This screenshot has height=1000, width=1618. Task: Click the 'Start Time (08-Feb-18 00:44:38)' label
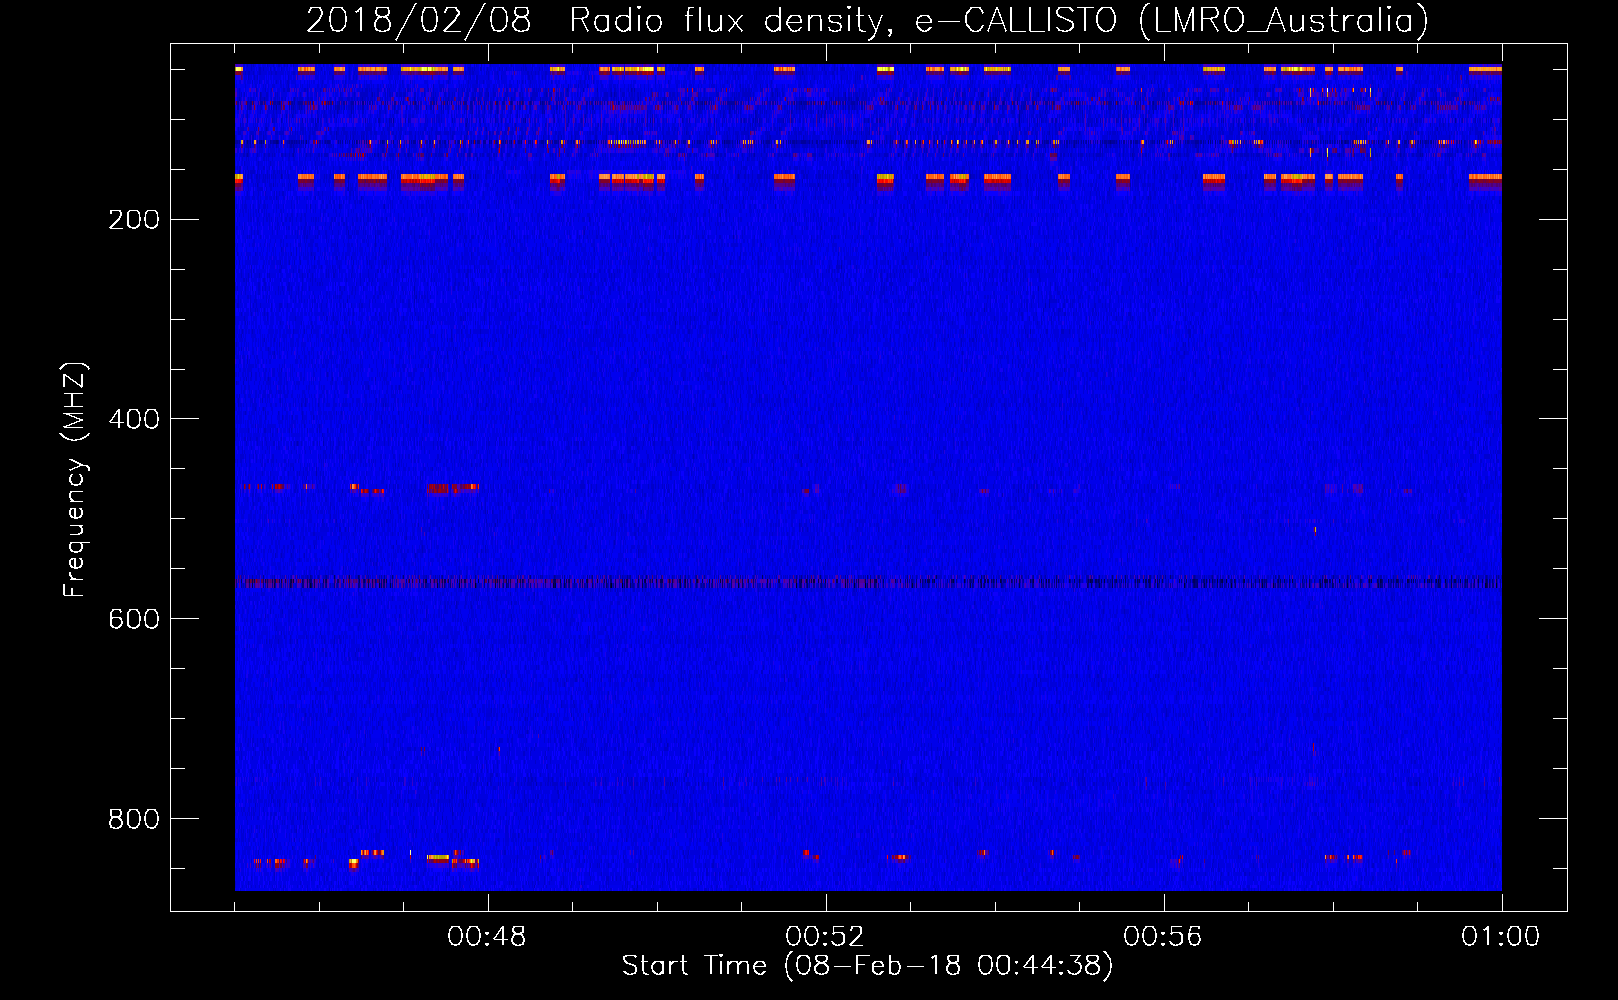coord(868,966)
